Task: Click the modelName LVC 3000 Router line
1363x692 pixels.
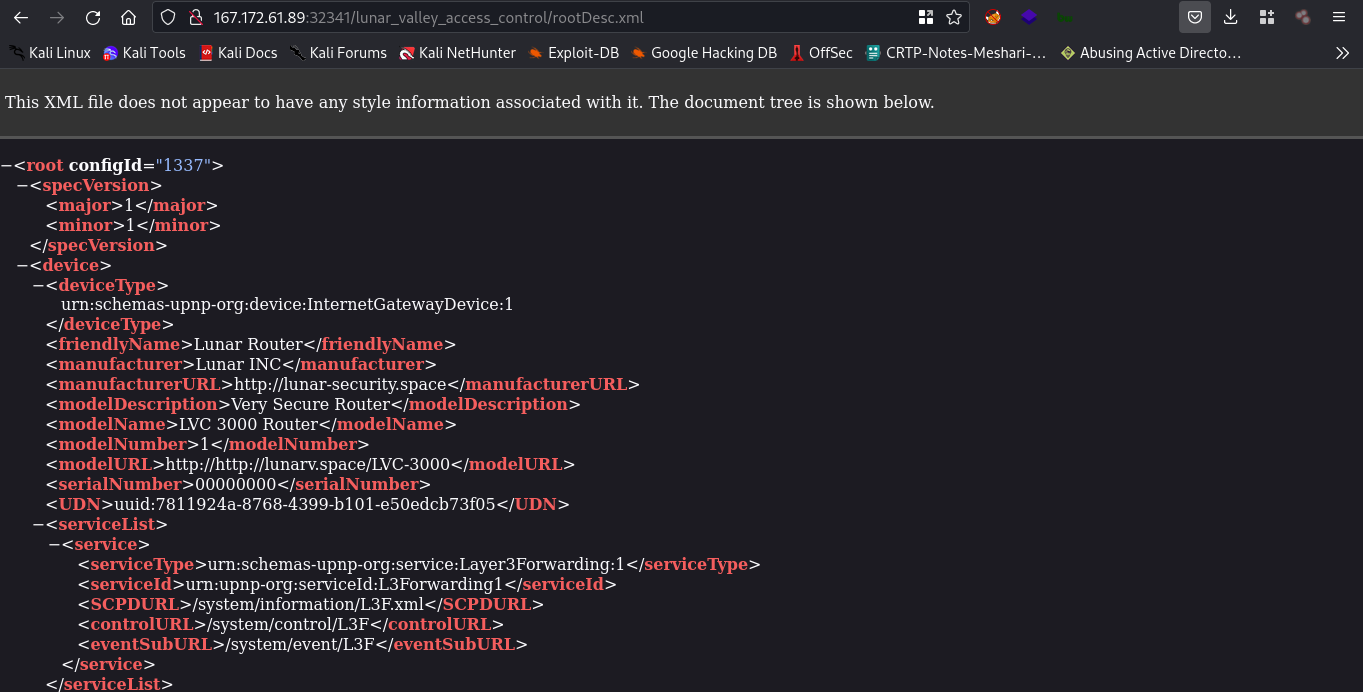Action: (251, 424)
